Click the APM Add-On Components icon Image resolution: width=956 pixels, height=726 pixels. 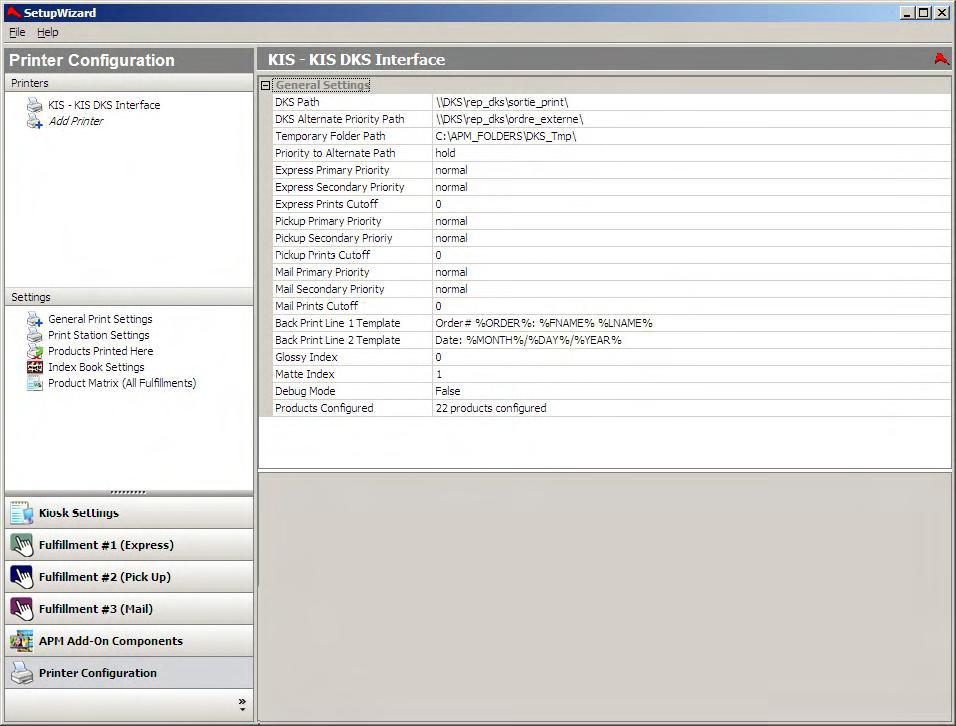click(x=21, y=641)
